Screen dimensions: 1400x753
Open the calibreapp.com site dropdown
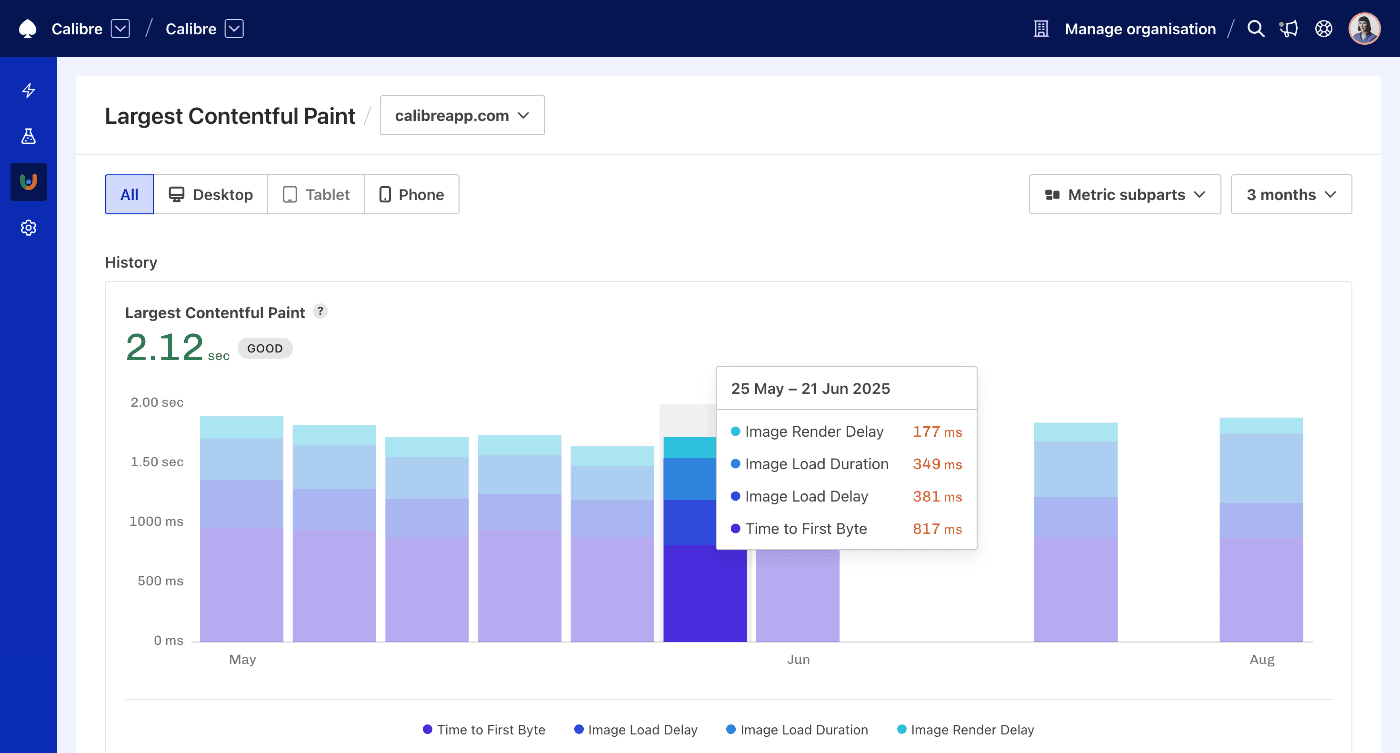tap(462, 115)
